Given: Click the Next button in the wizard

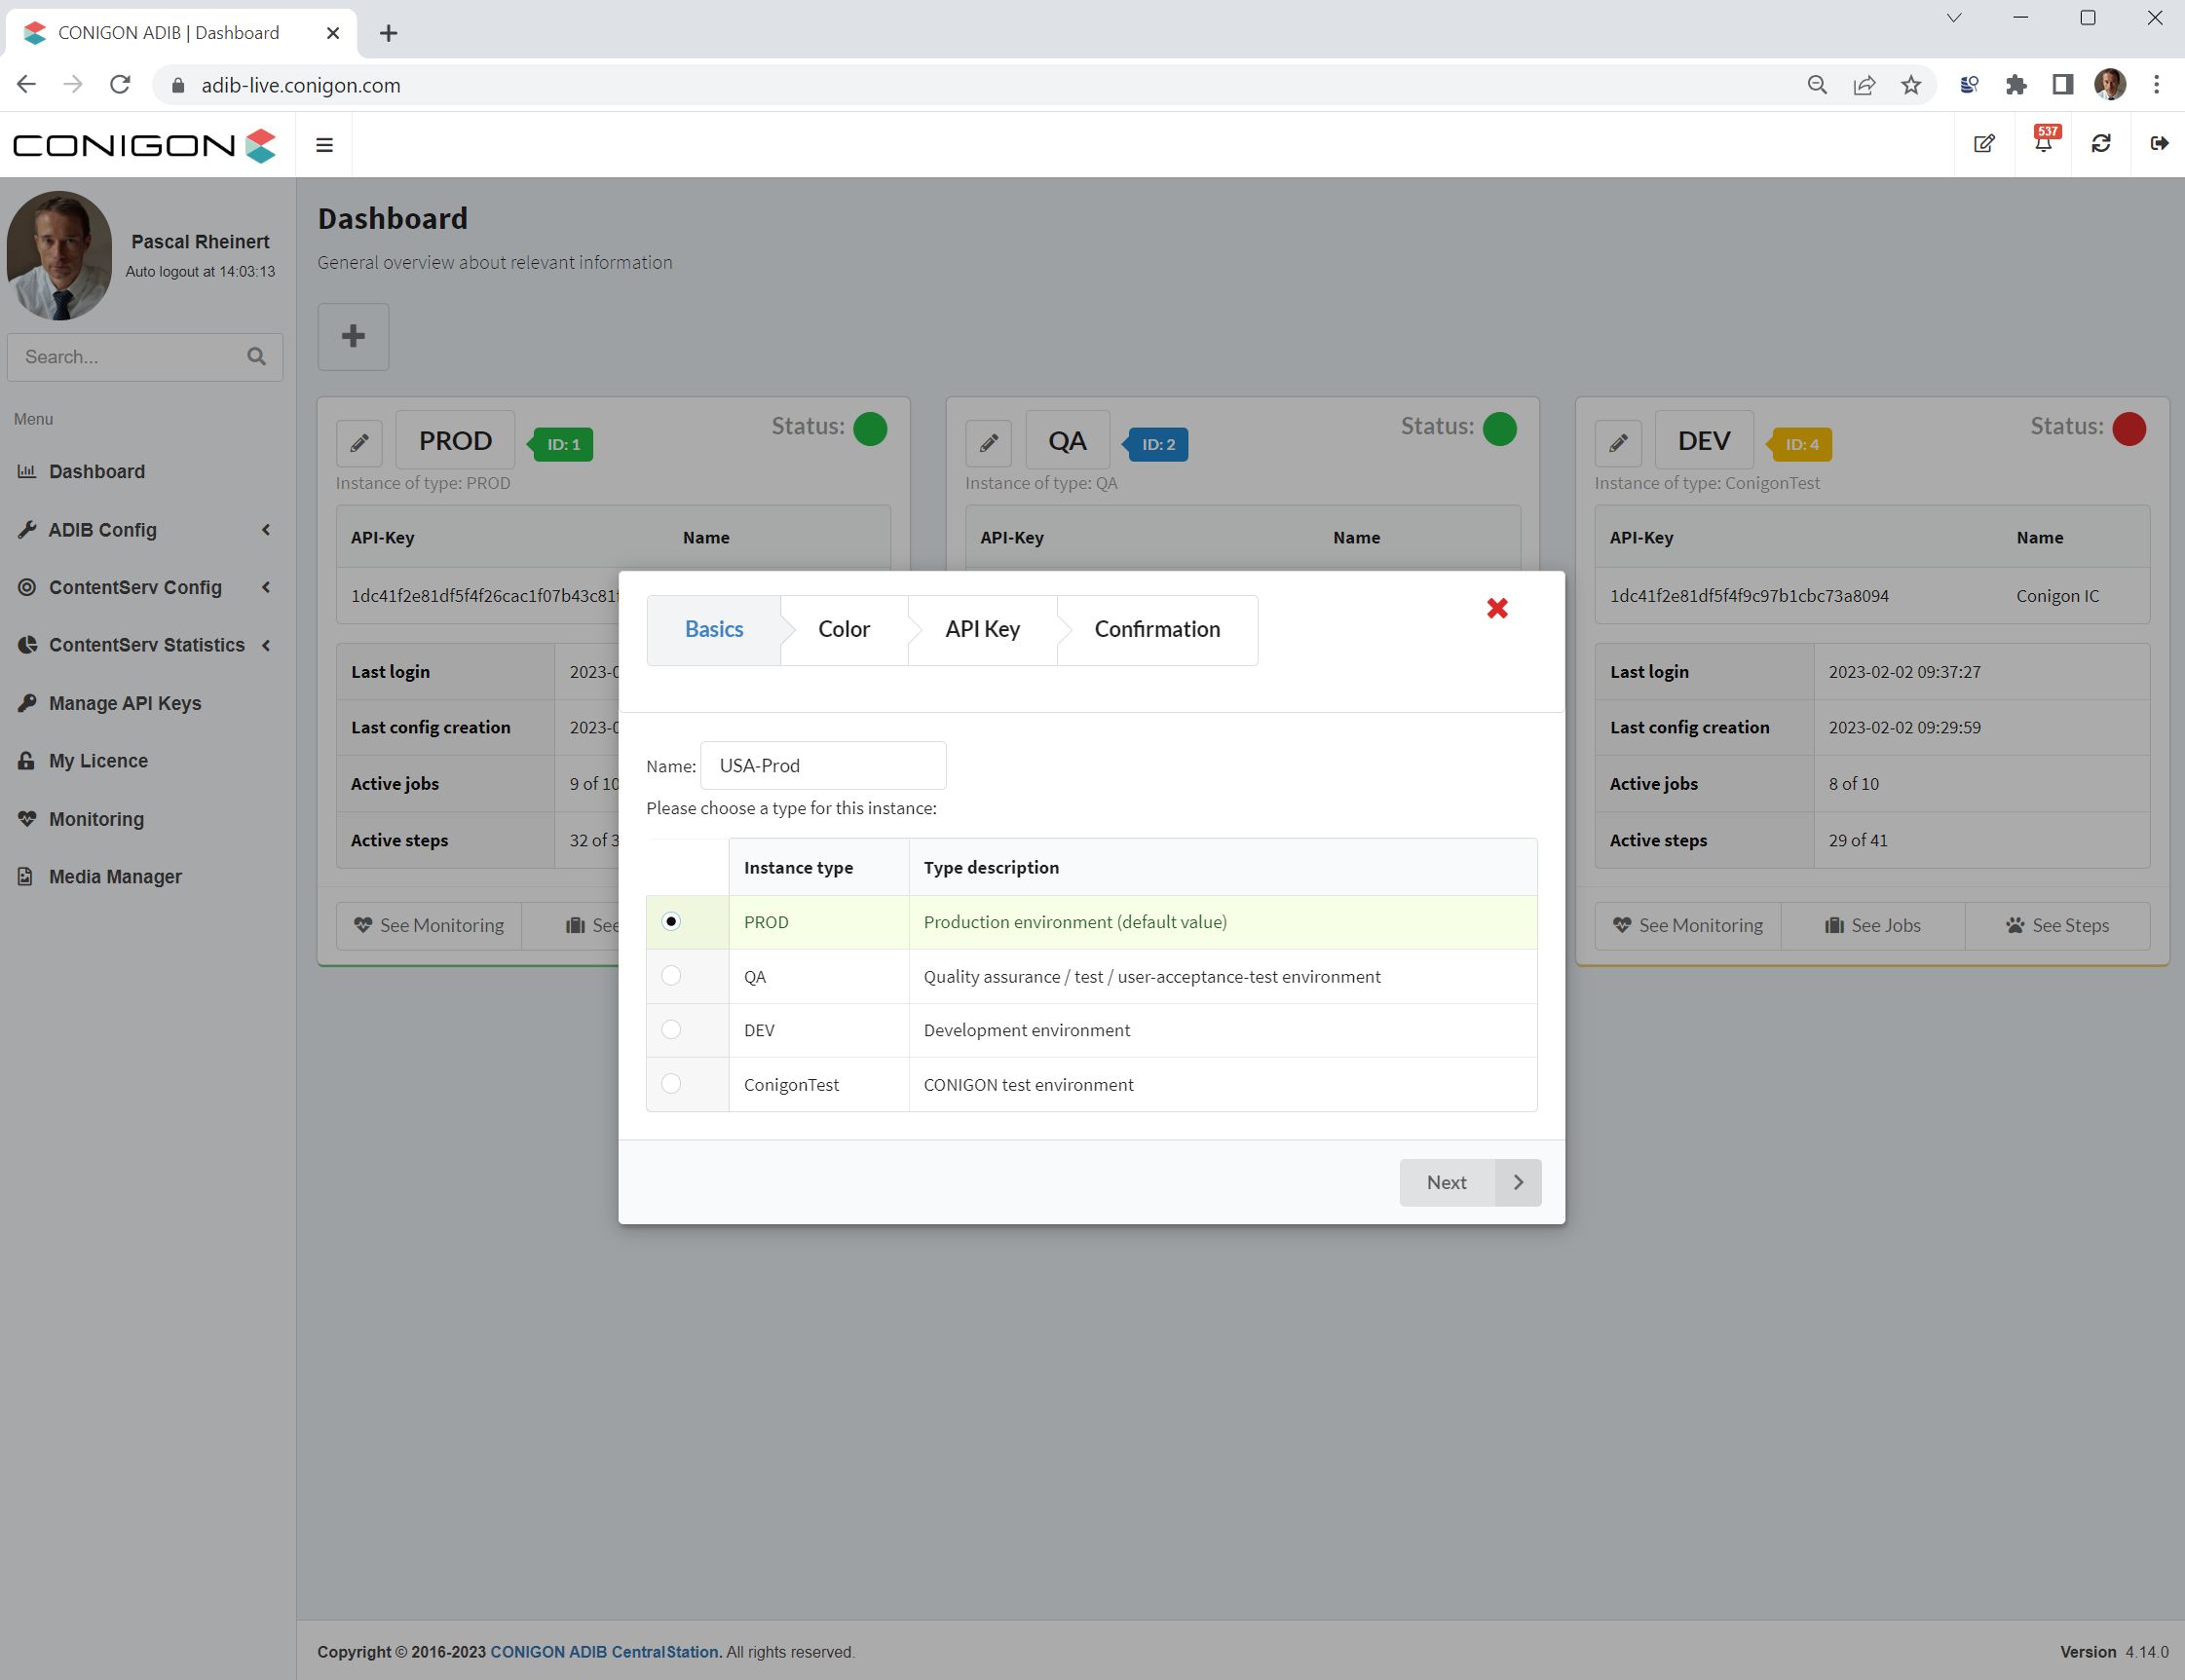Looking at the screenshot, I should pyautogui.click(x=1469, y=1182).
